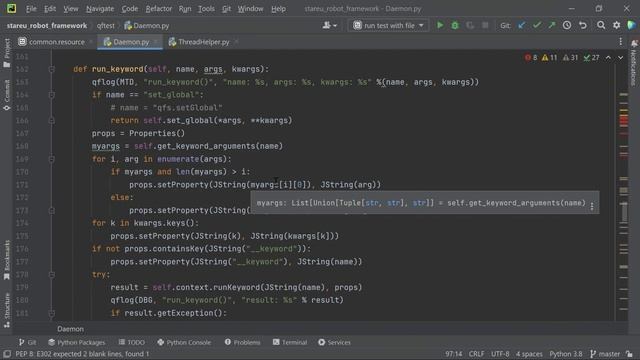Screen dimensions: 640x360
Task: Click the typos indicator 27
Action: click(x=591, y=58)
